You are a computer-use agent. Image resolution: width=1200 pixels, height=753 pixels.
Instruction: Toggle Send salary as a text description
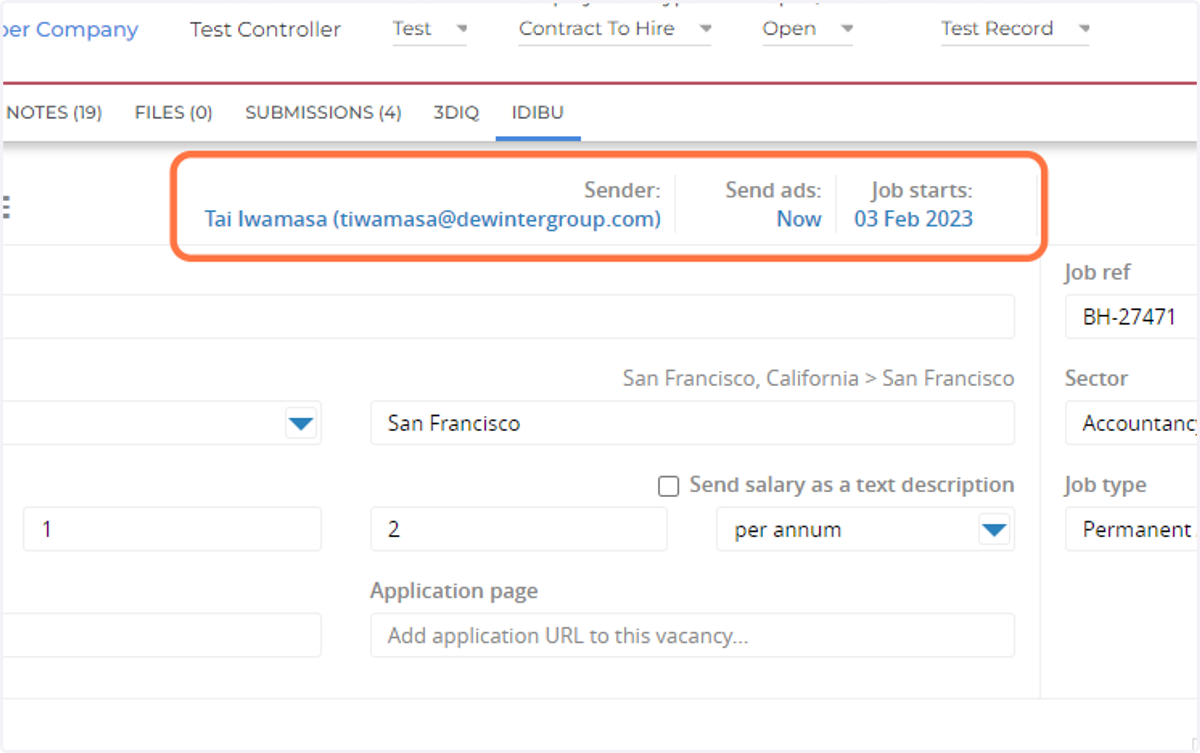[668, 486]
